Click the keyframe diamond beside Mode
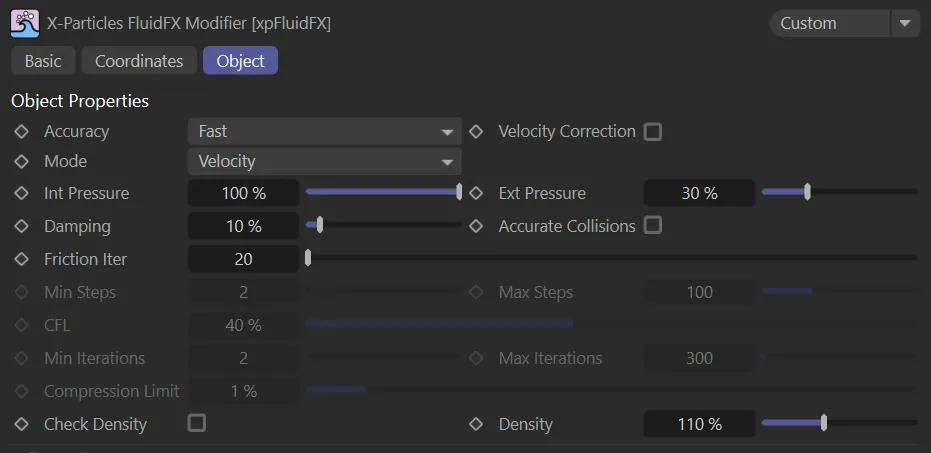The height and width of the screenshot is (453, 931). click(22, 161)
